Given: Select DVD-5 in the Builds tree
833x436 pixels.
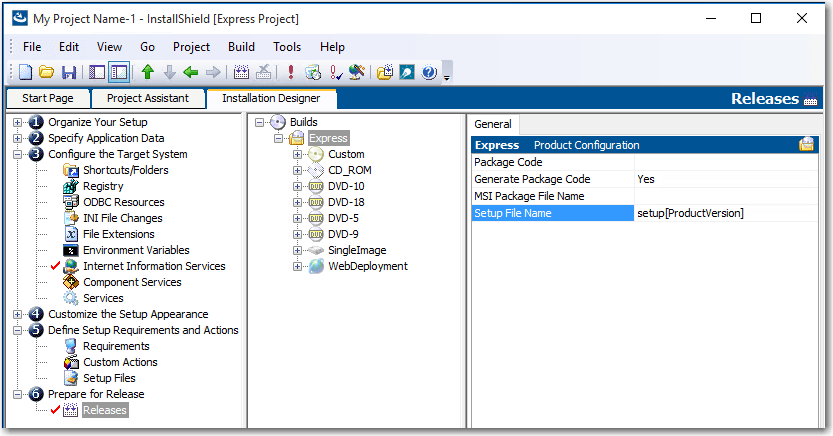Looking at the screenshot, I should click(x=343, y=218).
